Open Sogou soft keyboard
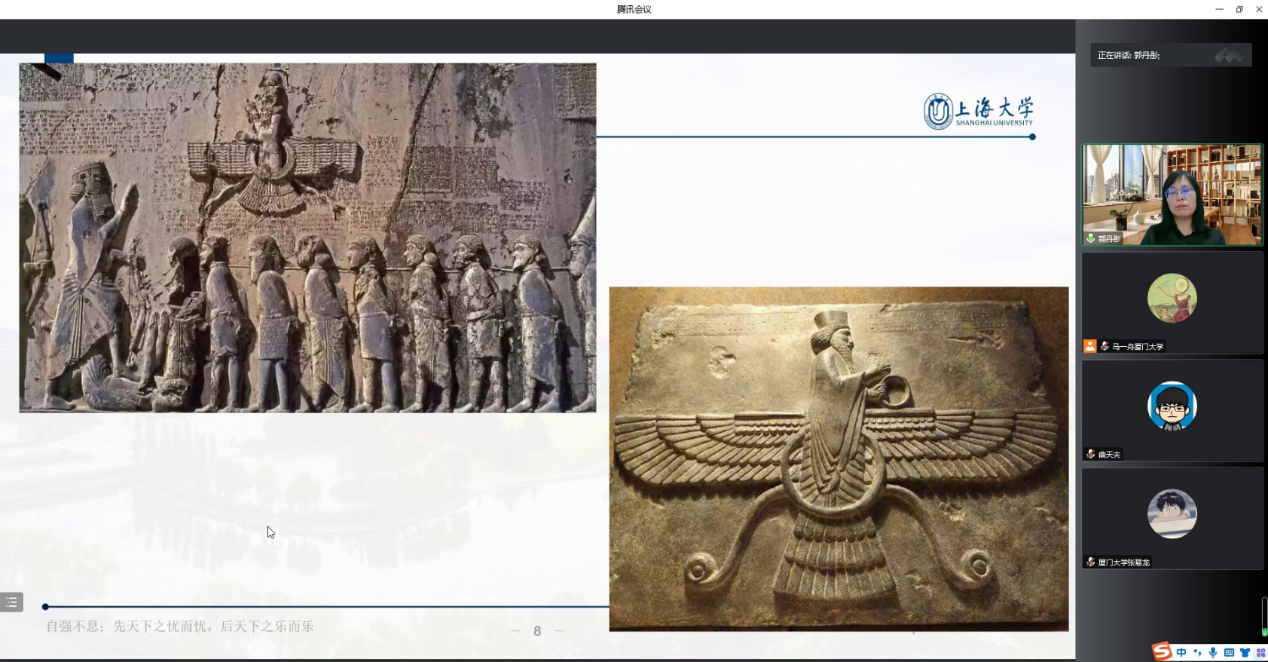The height and width of the screenshot is (662, 1268). pyautogui.click(x=1229, y=653)
